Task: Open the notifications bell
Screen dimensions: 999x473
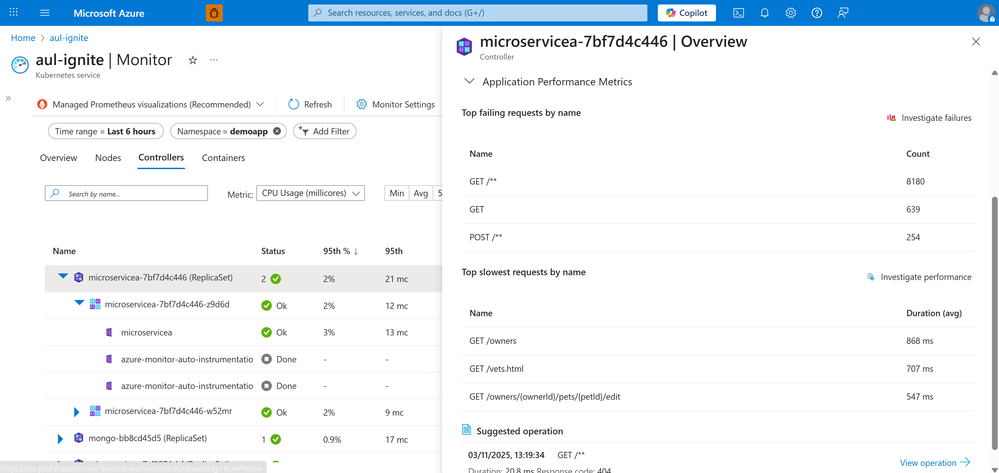Action: pos(765,13)
